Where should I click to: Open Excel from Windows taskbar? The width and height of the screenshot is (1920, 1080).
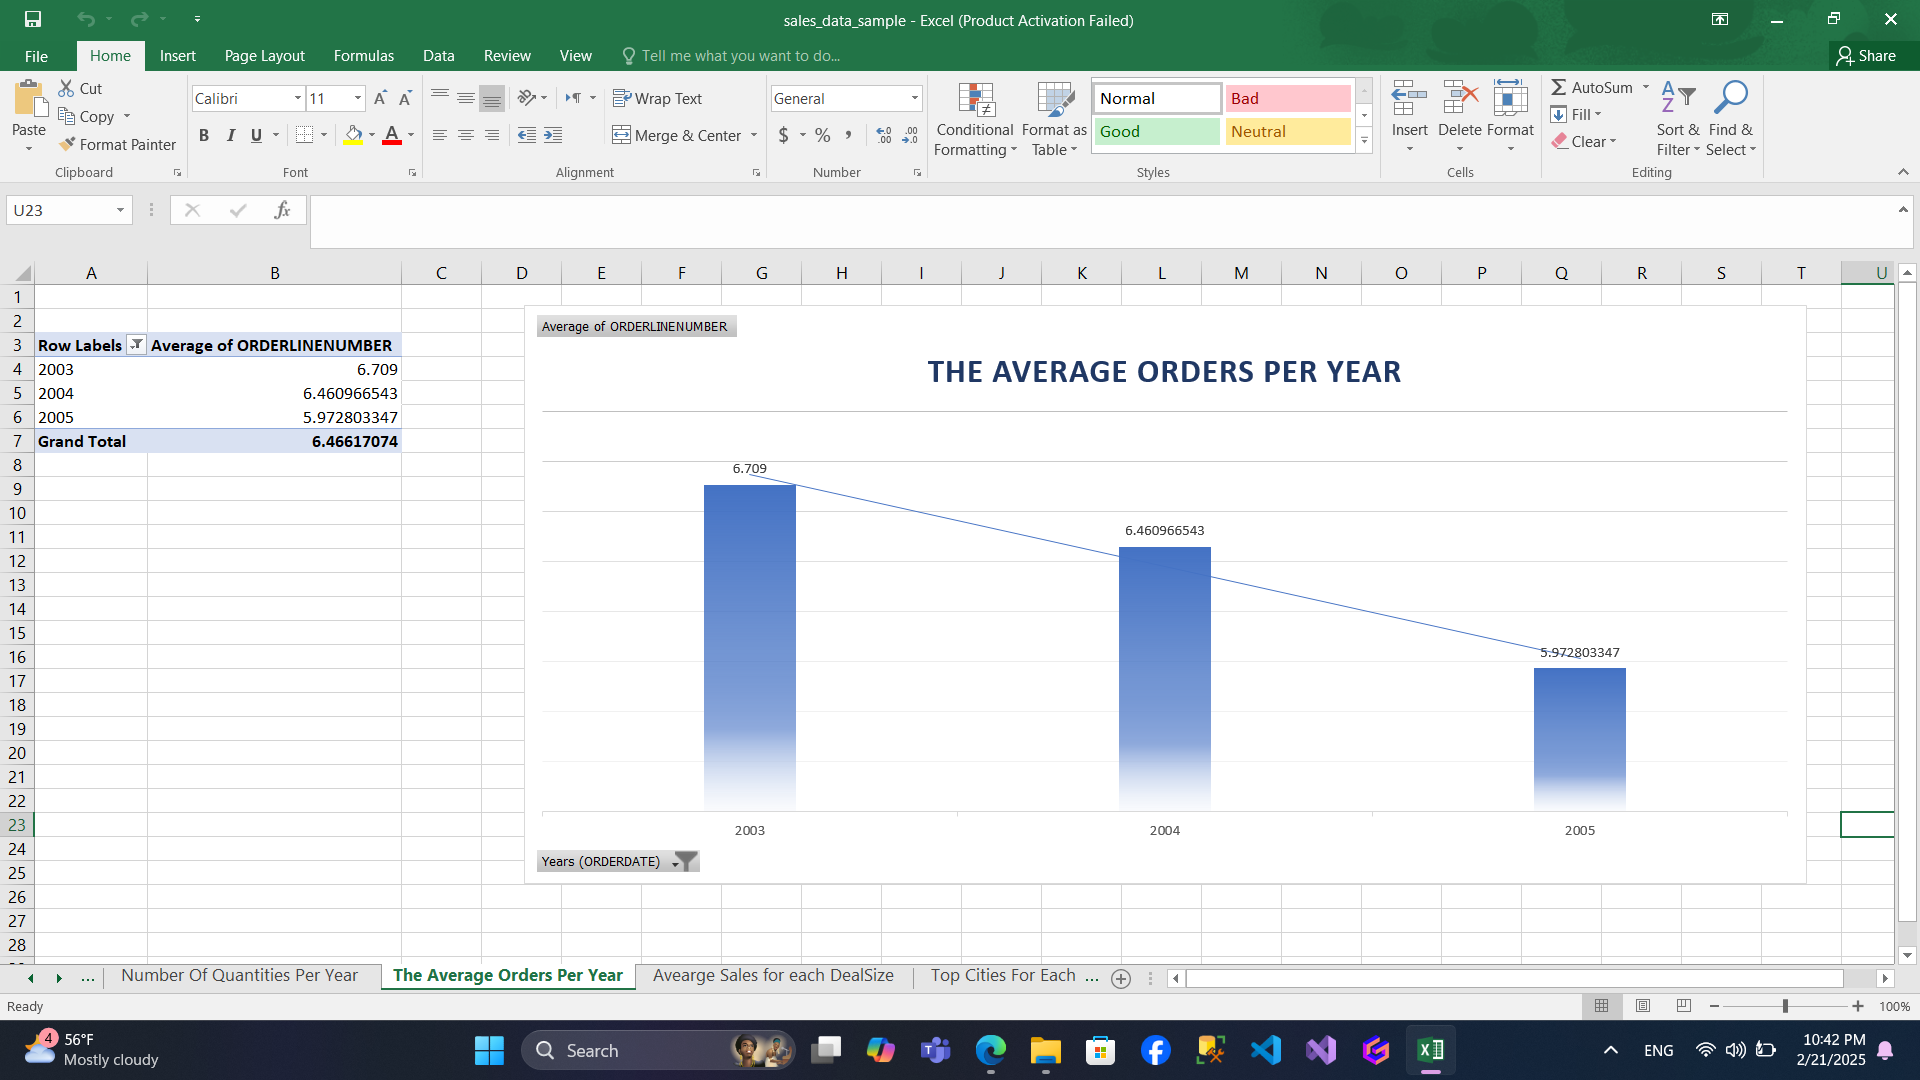click(1430, 1050)
